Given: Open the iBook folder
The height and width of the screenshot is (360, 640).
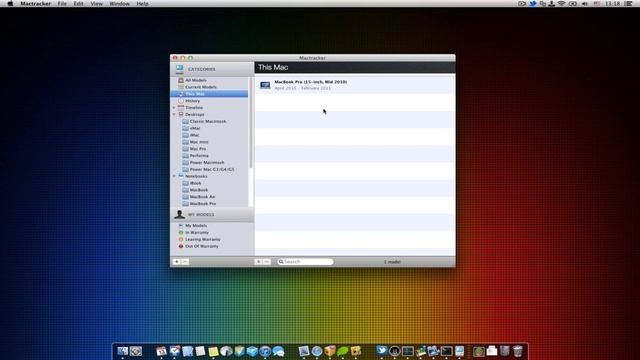Looking at the screenshot, I should (209, 183).
